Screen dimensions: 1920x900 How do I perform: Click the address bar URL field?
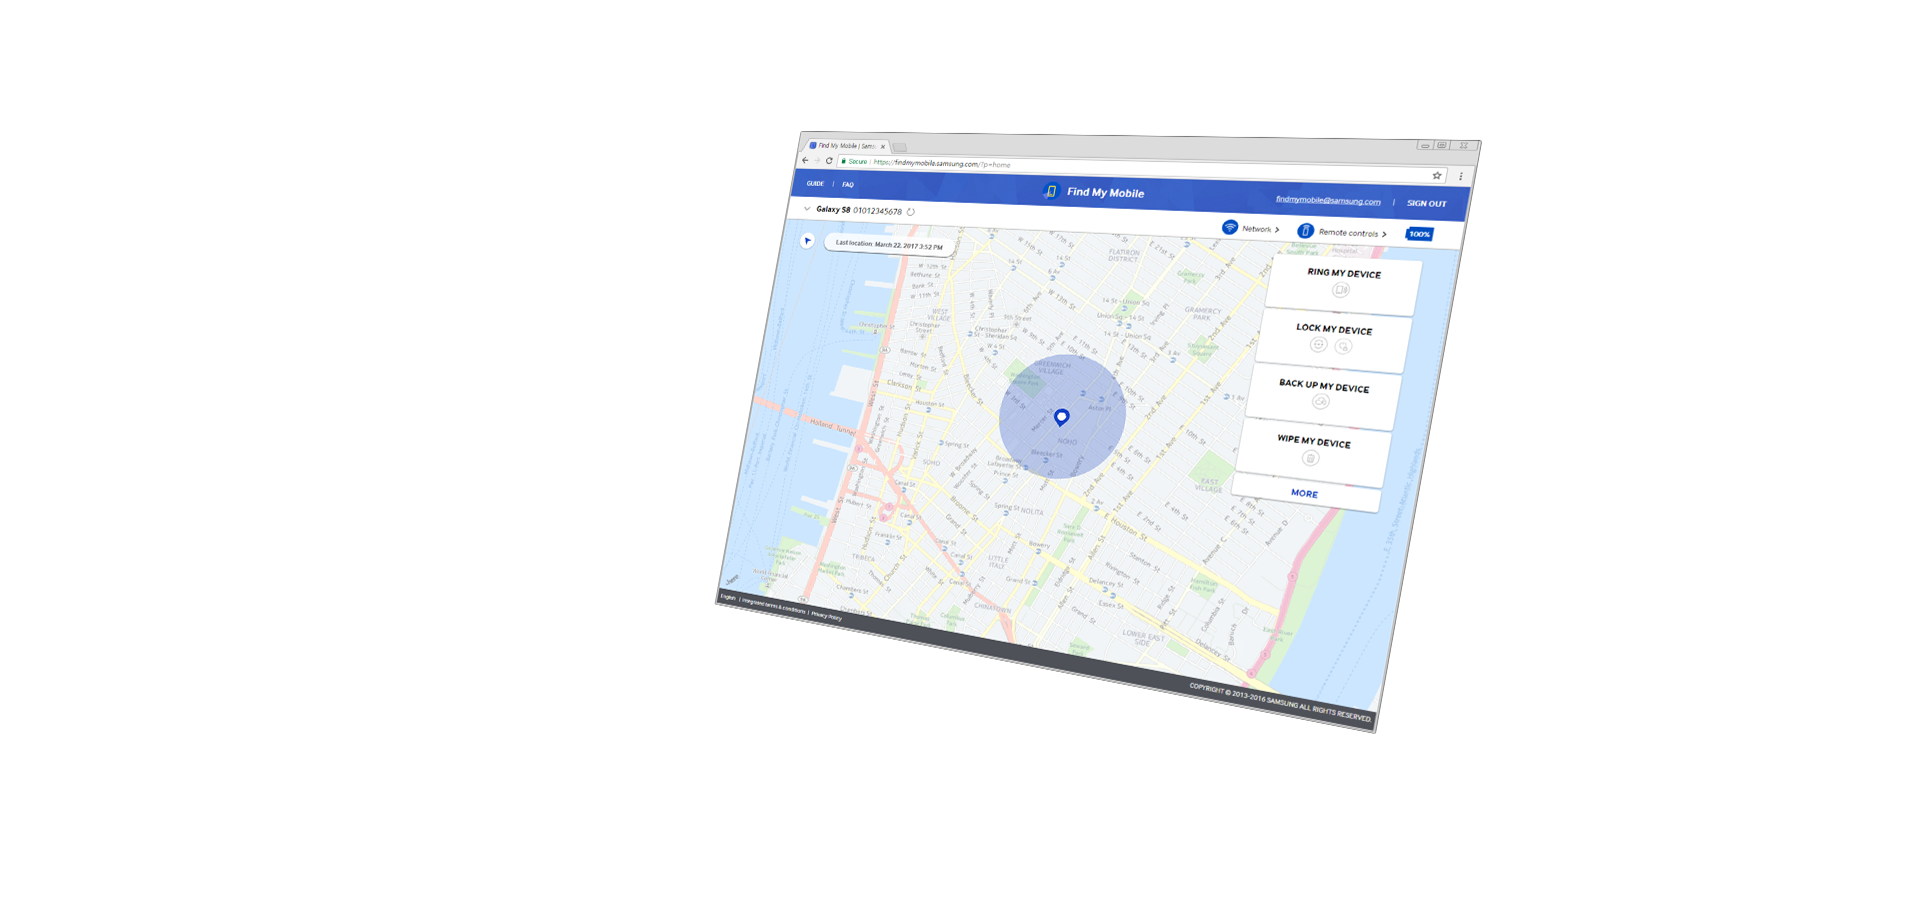tap(1140, 168)
